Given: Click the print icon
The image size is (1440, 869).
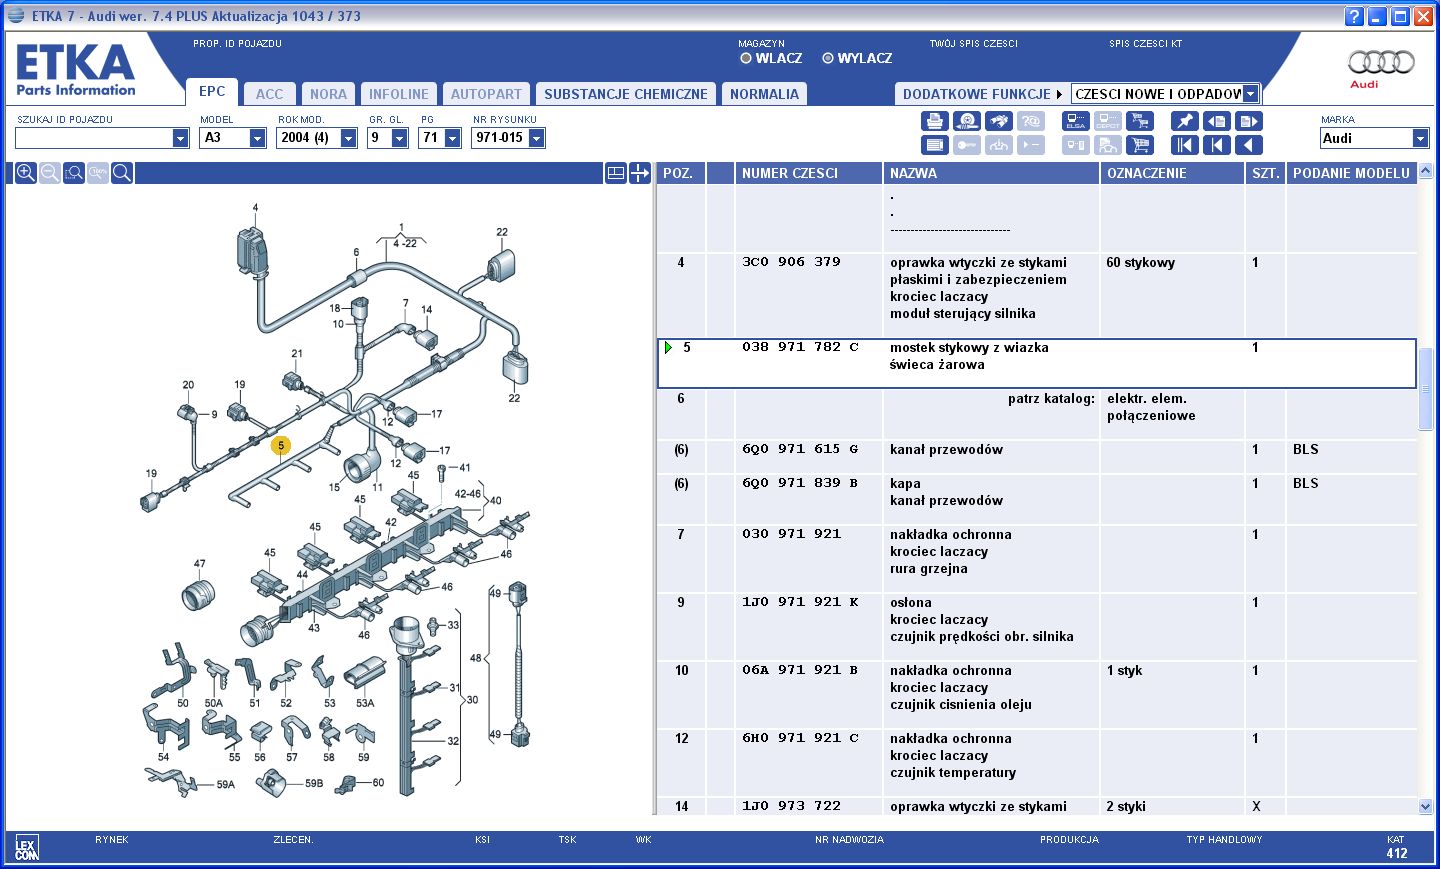Looking at the screenshot, I should pyautogui.click(x=934, y=121).
